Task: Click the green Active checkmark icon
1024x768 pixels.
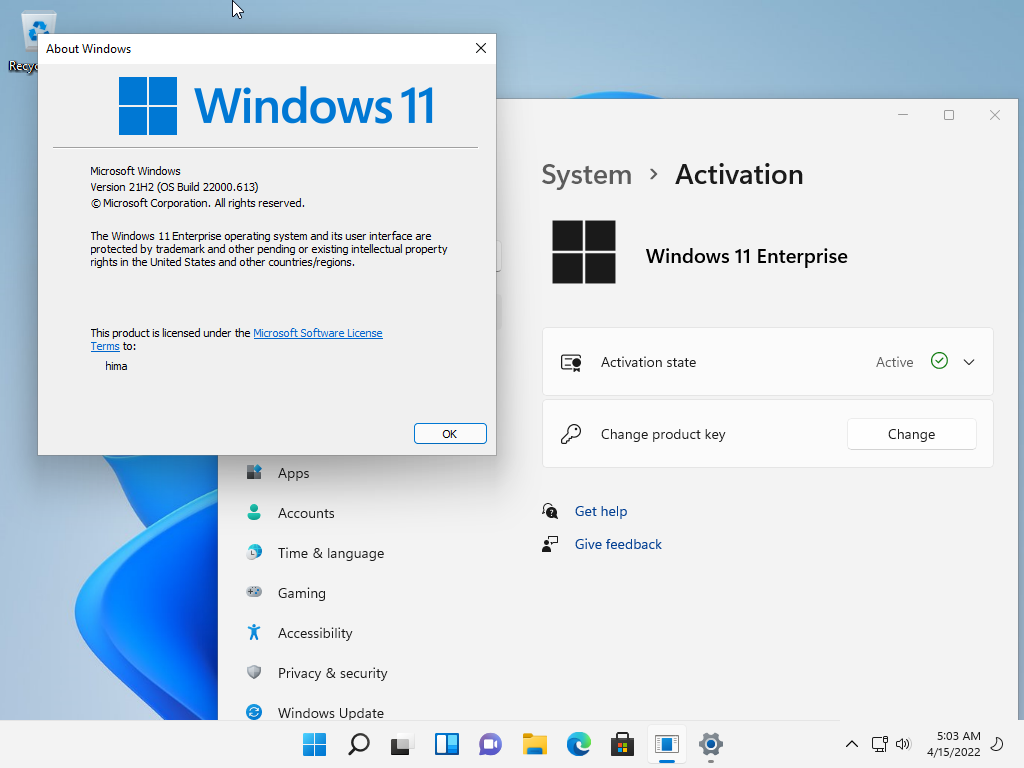Action: pos(939,360)
